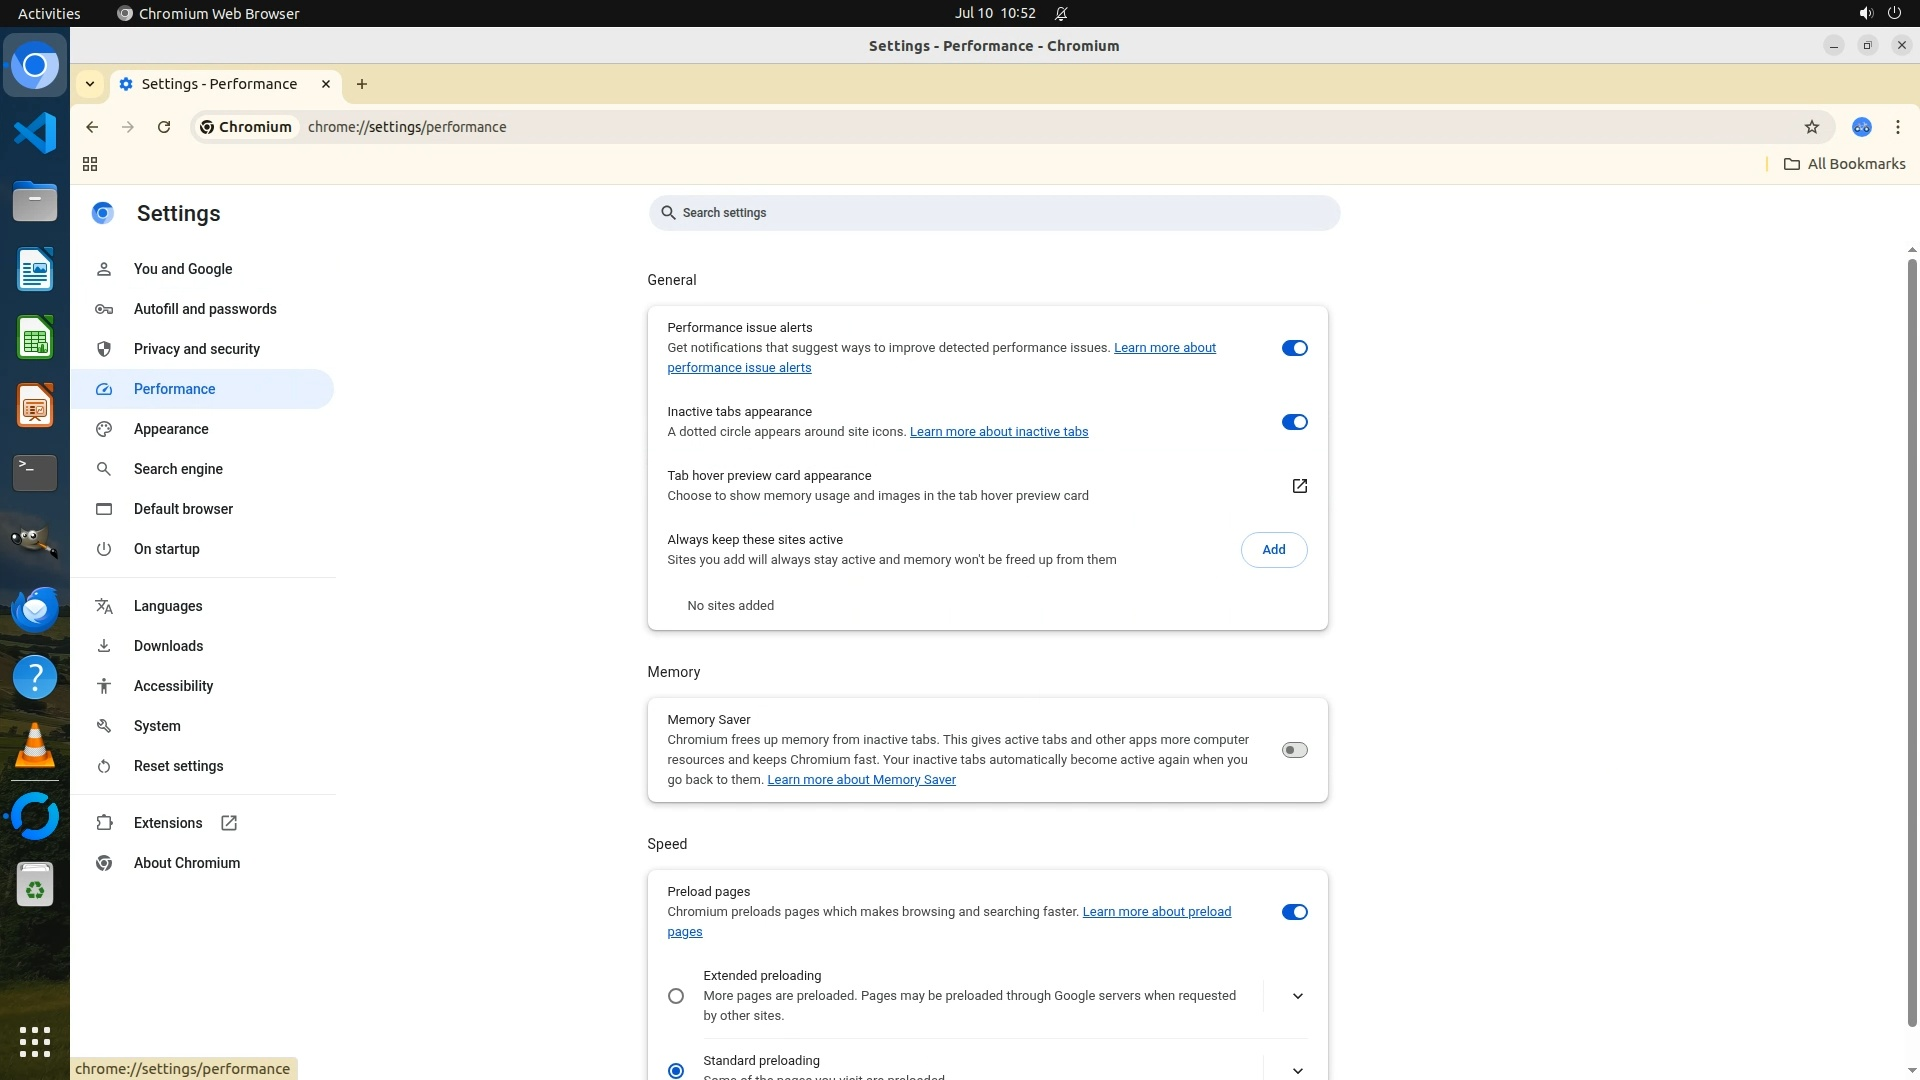Open the new tab plus button
This screenshot has width=1920, height=1080.
click(x=362, y=84)
